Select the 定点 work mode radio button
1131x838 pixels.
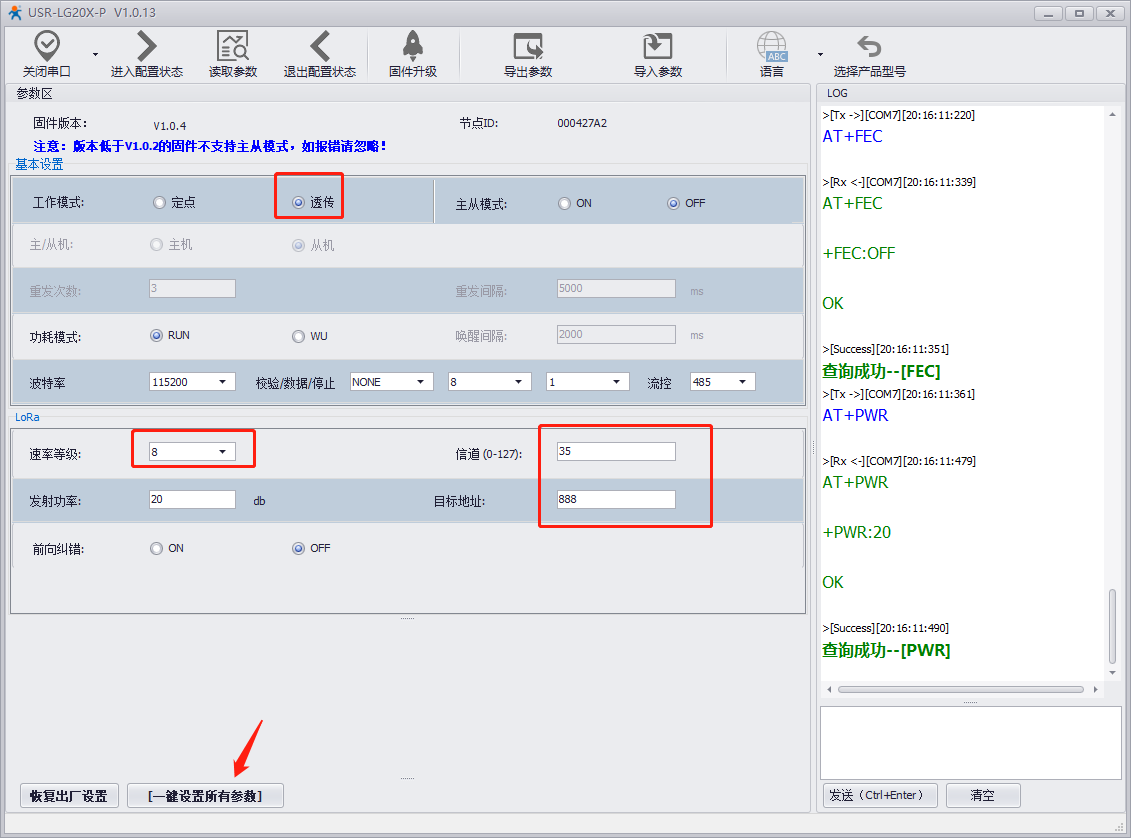tap(159, 203)
